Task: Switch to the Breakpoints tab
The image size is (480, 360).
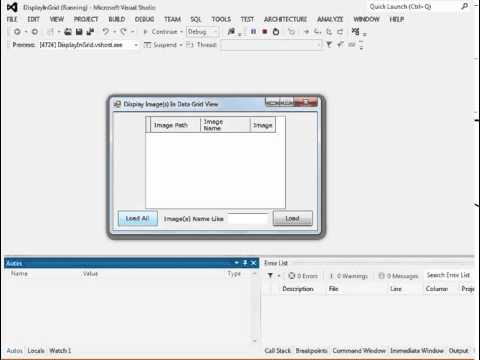Action: pos(312,351)
